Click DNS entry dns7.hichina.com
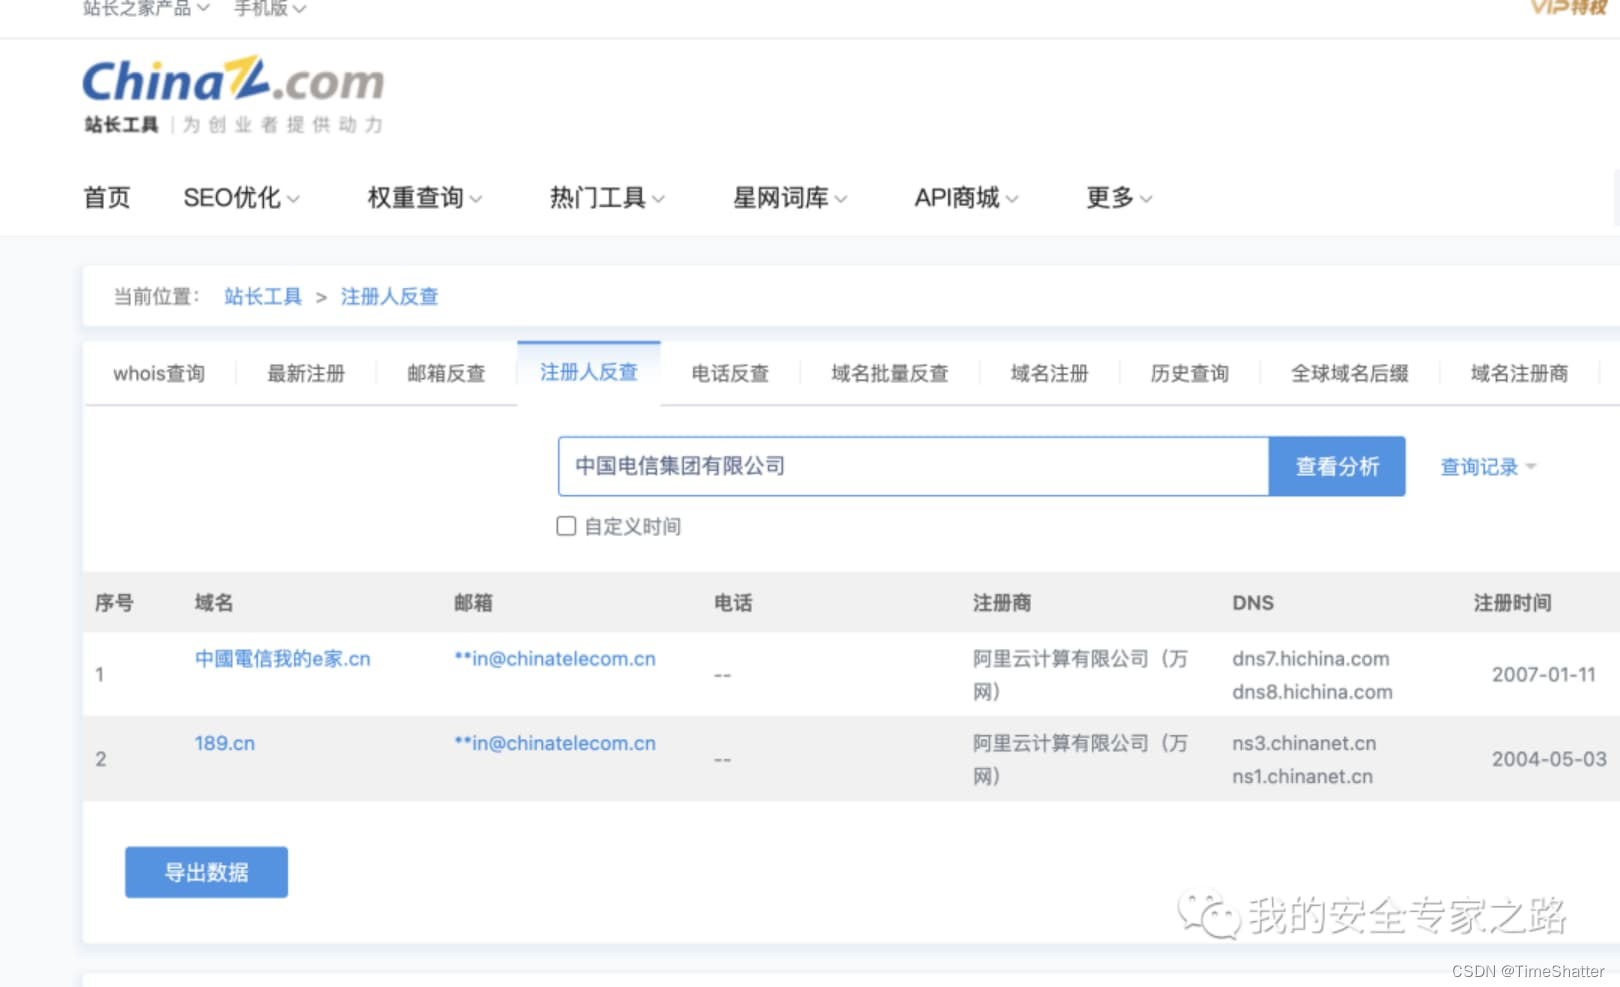This screenshot has width=1620, height=987. pos(1311,659)
